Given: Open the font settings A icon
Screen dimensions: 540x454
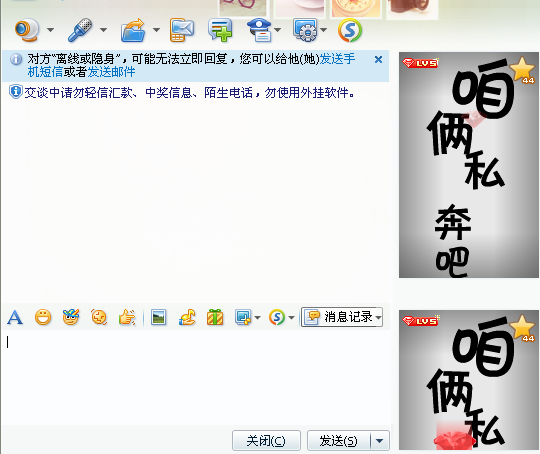Looking at the screenshot, I should [15, 317].
